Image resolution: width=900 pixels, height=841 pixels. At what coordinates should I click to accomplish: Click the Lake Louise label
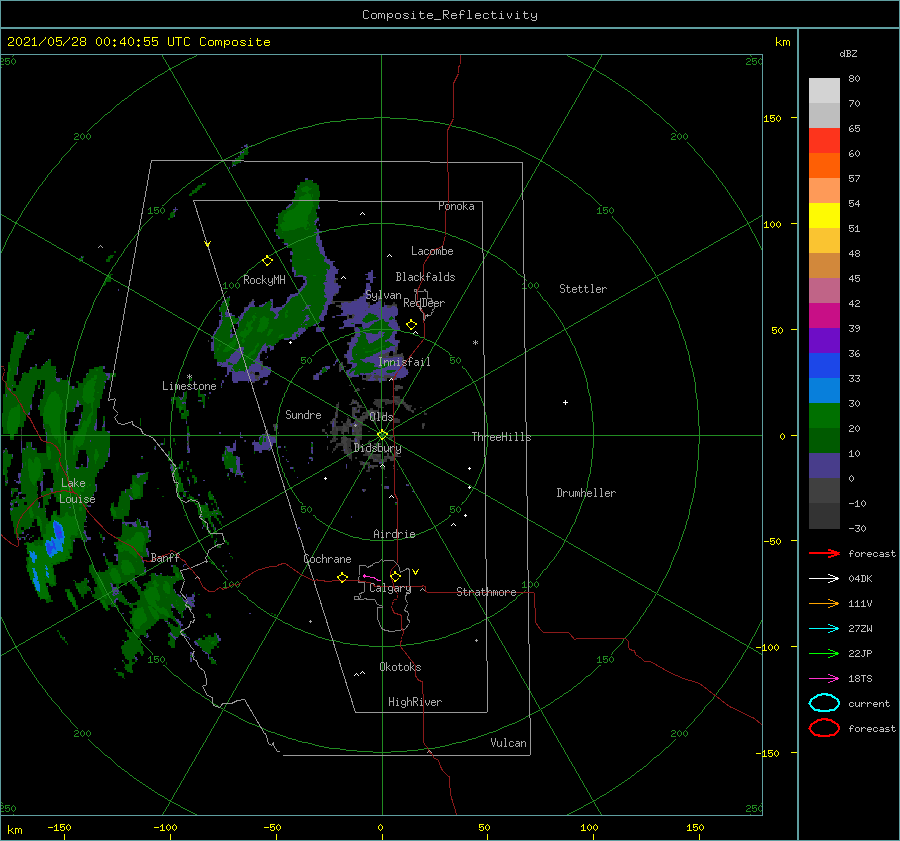point(77,491)
